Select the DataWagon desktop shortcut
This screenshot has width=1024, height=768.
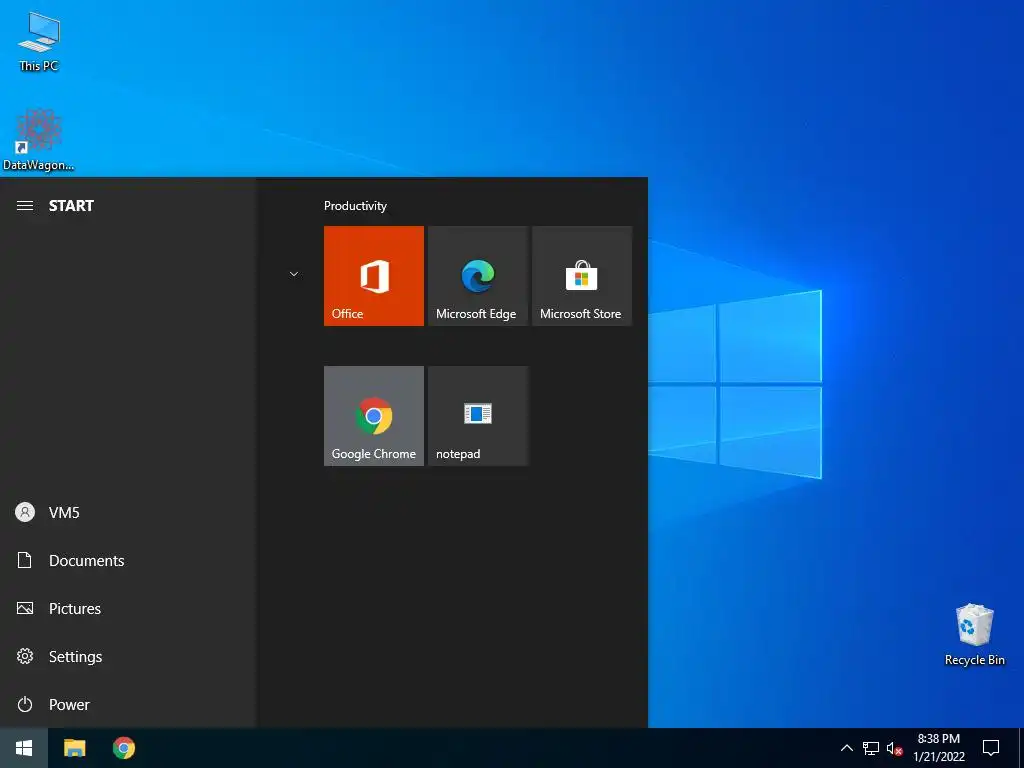pos(39,140)
